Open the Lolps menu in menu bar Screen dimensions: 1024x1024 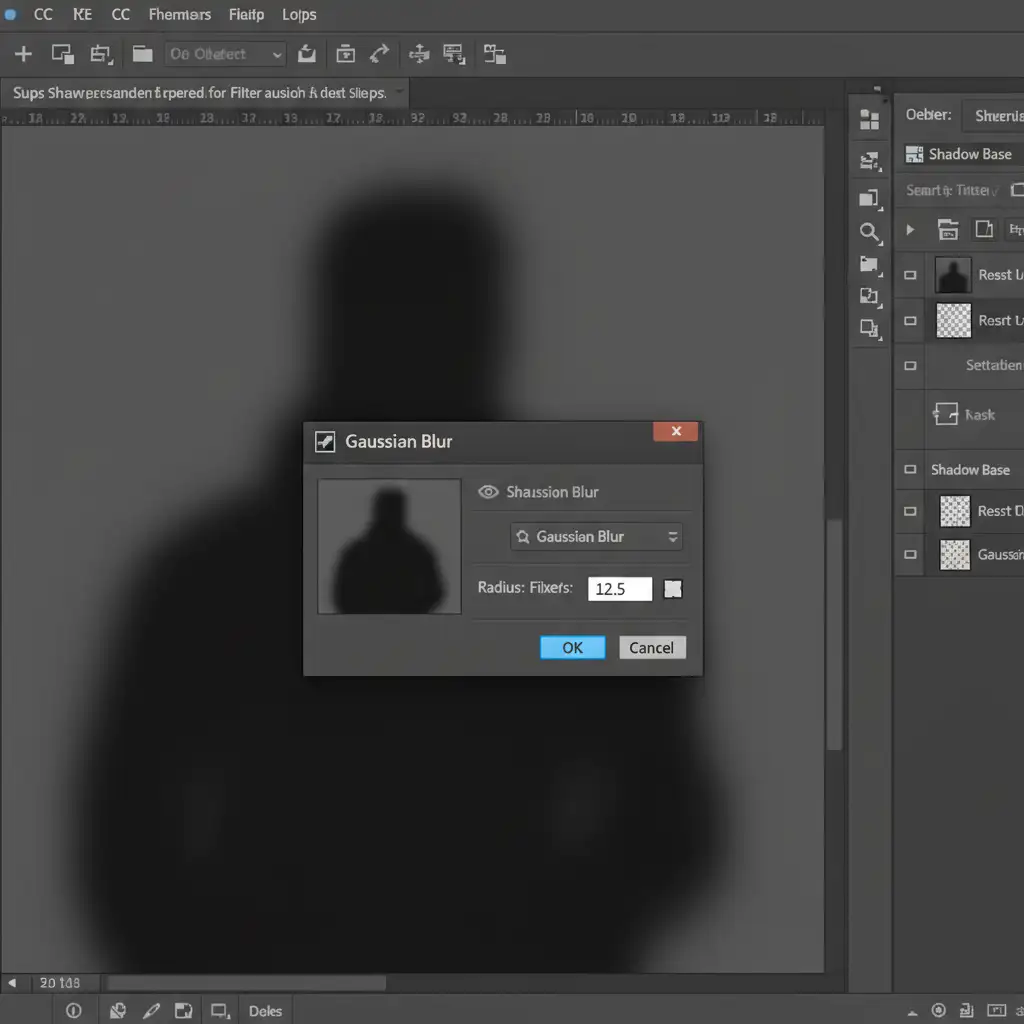click(299, 14)
